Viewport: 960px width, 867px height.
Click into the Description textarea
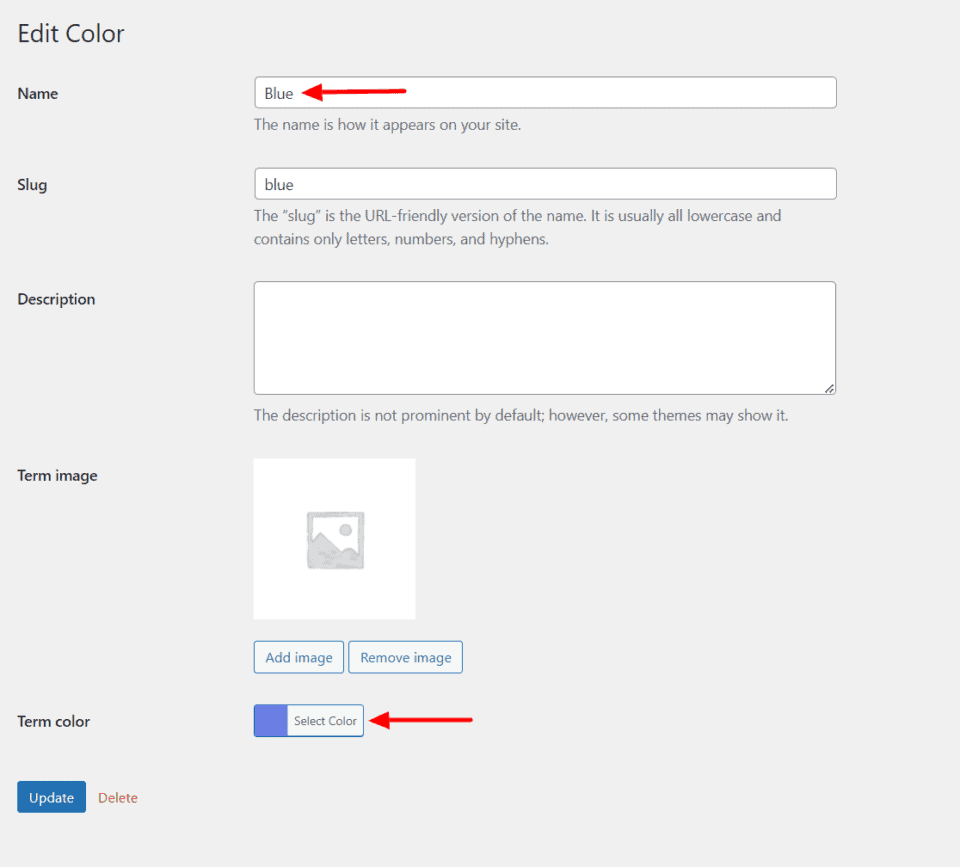tap(545, 337)
